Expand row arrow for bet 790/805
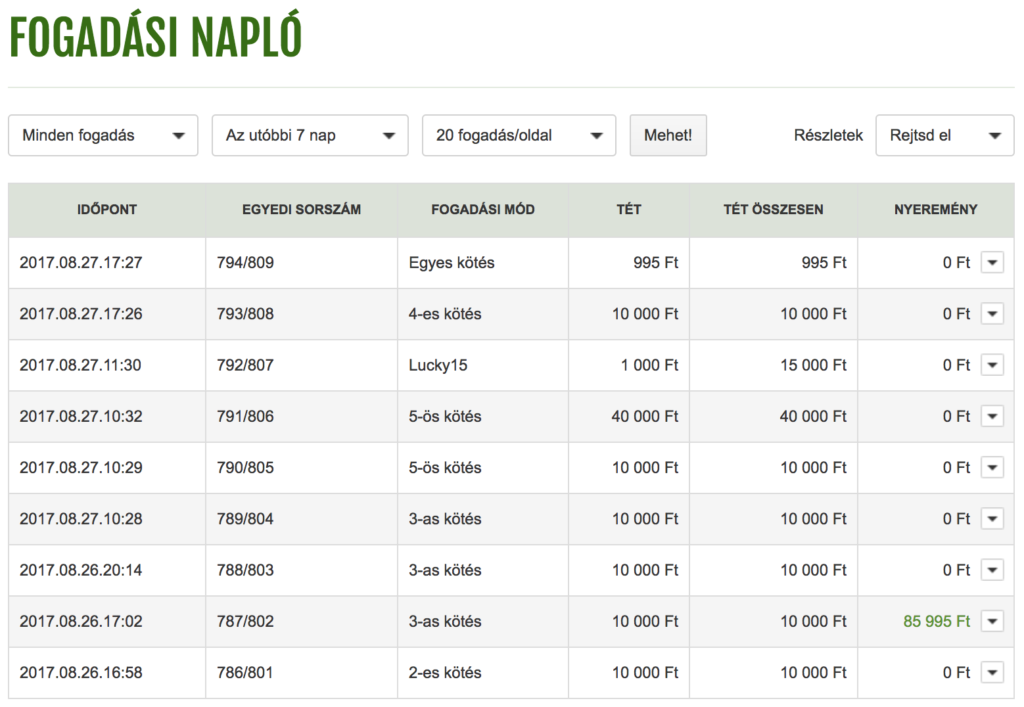The height and width of the screenshot is (707, 1024). [x=991, y=468]
